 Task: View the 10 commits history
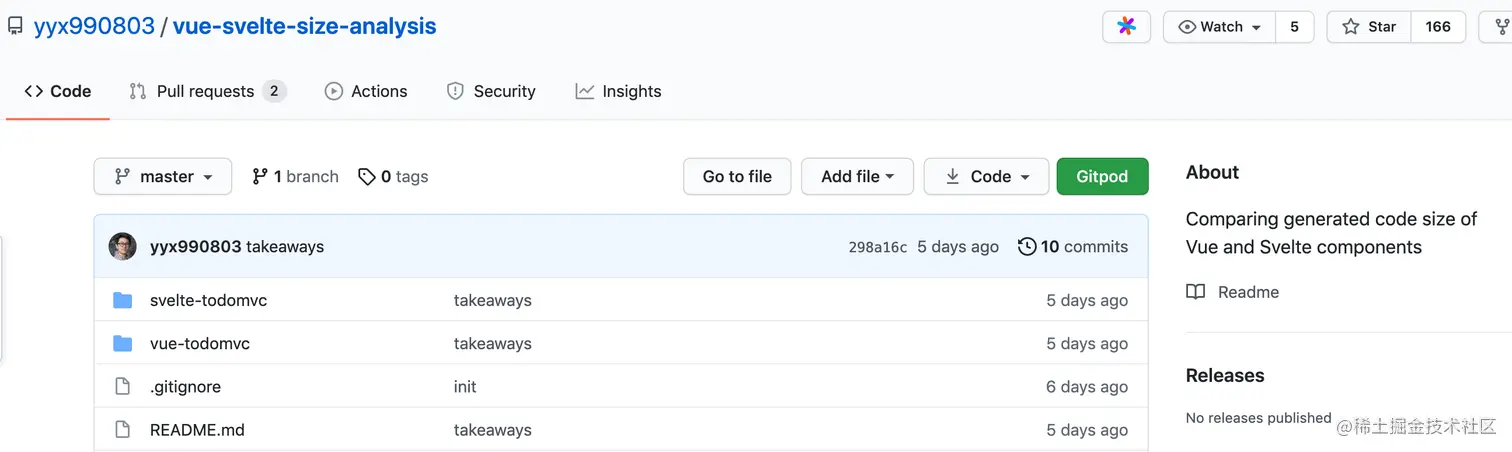click(x=1073, y=247)
